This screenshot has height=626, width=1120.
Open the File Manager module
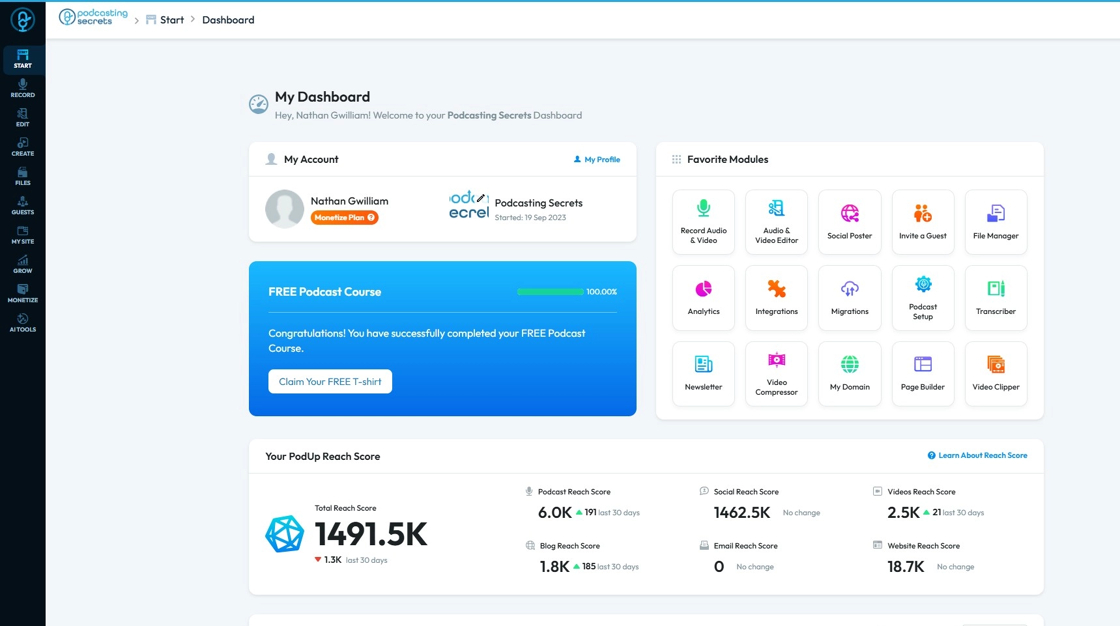[x=996, y=222]
